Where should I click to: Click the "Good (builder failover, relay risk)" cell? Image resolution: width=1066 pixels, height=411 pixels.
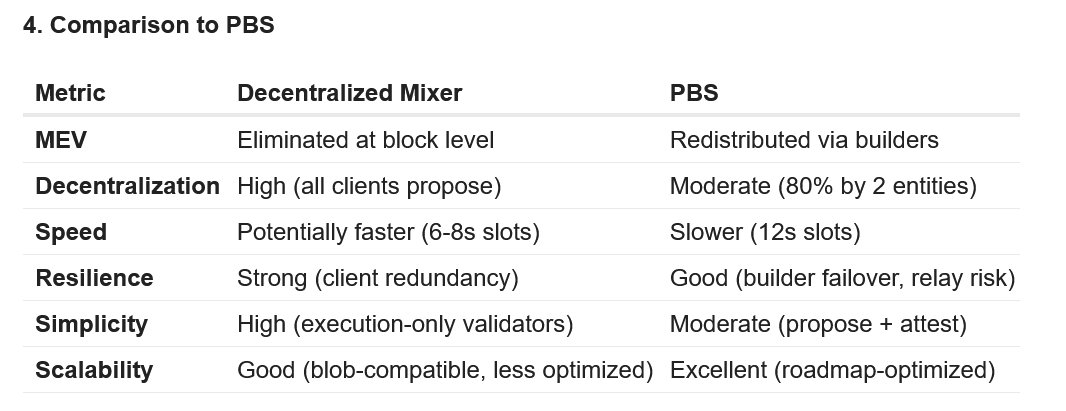(x=842, y=278)
